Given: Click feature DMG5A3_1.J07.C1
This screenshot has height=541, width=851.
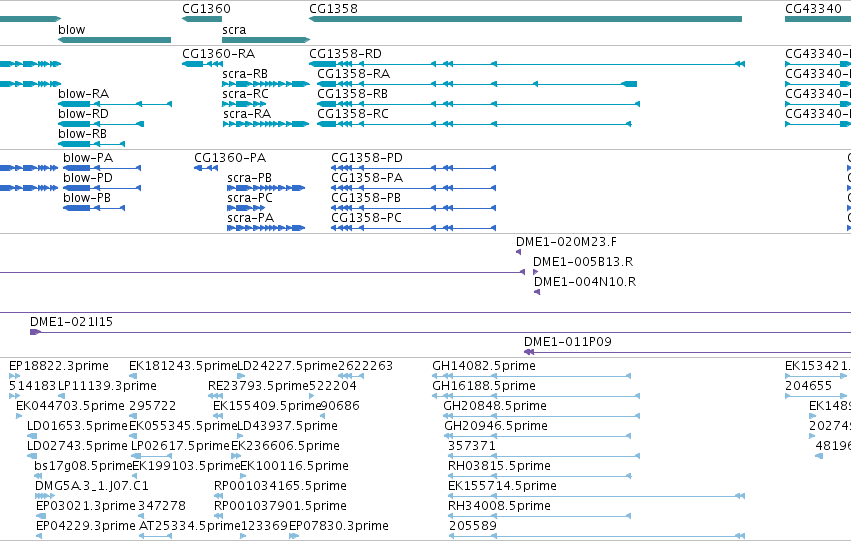Looking at the screenshot, I should [92, 486].
